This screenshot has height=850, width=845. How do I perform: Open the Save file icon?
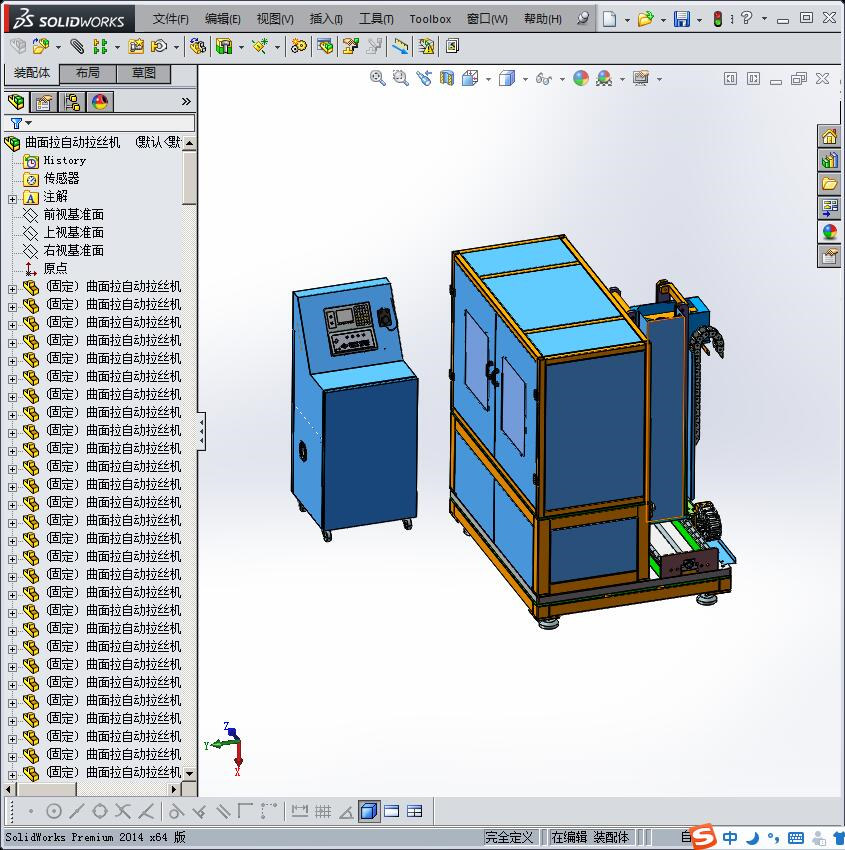[x=681, y=19]
